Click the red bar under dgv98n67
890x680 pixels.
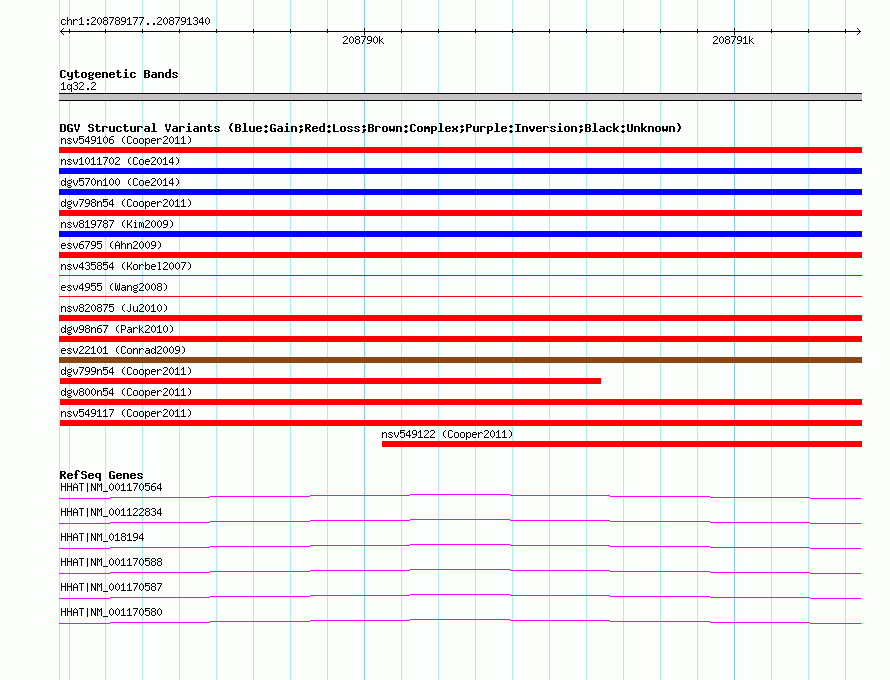(x=460, y=339)
